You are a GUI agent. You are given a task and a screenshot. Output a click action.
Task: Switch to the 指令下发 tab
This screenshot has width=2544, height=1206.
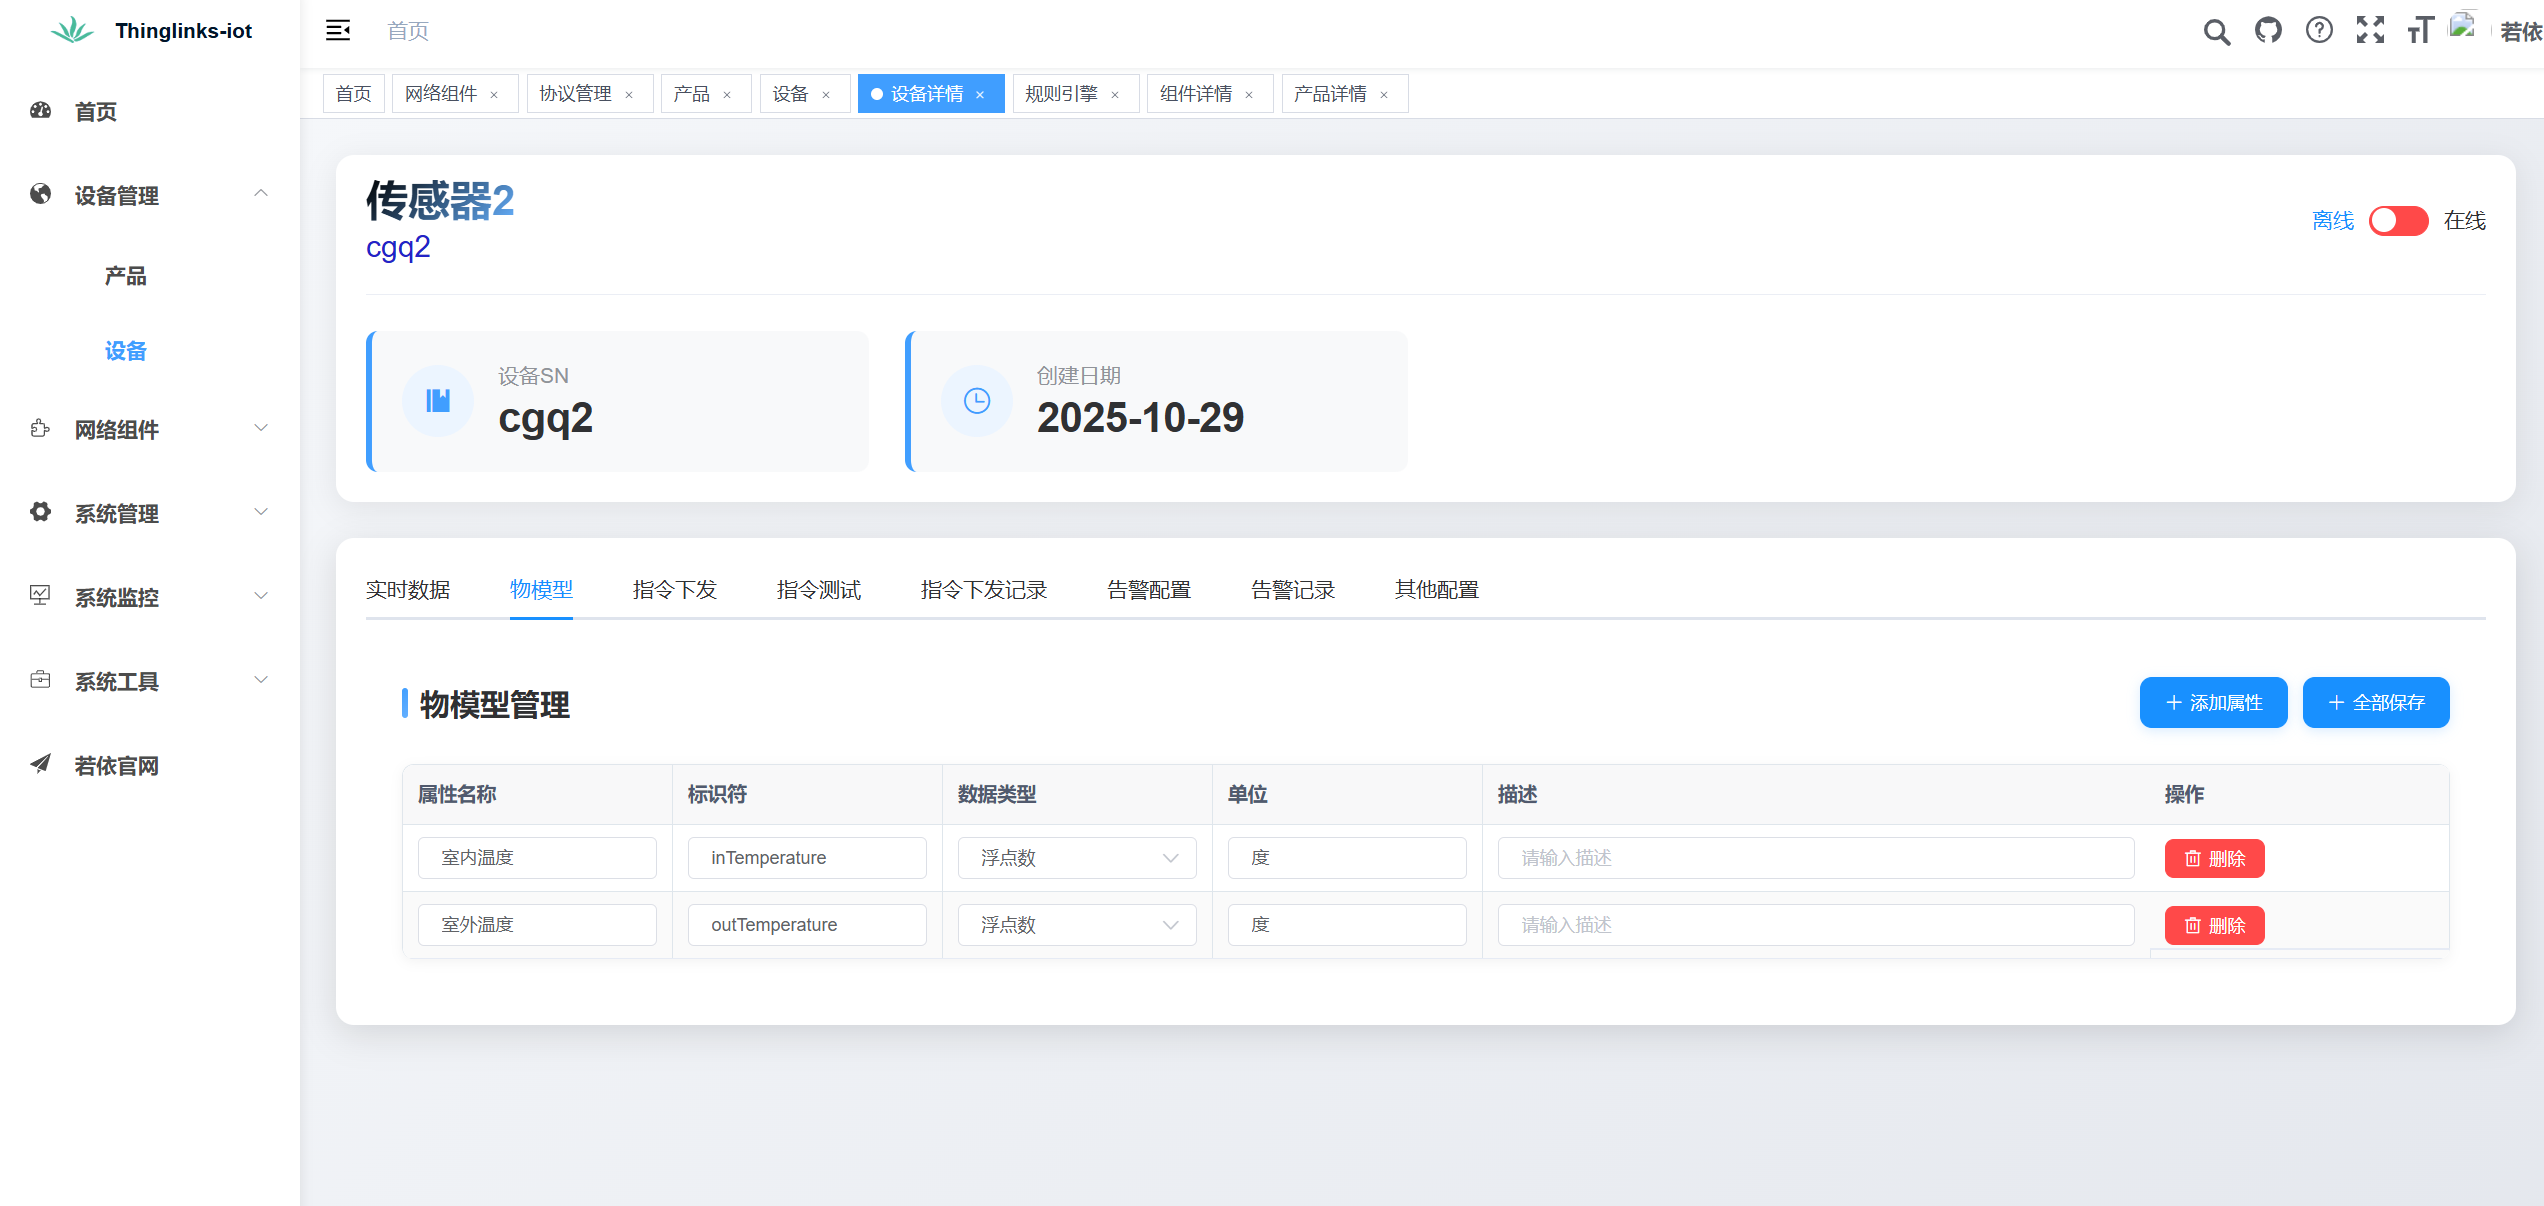[x=675, y=590]
